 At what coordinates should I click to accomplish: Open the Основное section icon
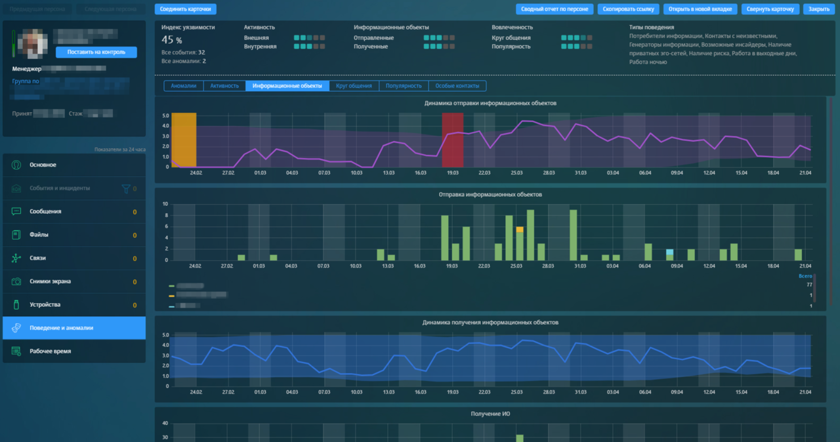(16, 165)
